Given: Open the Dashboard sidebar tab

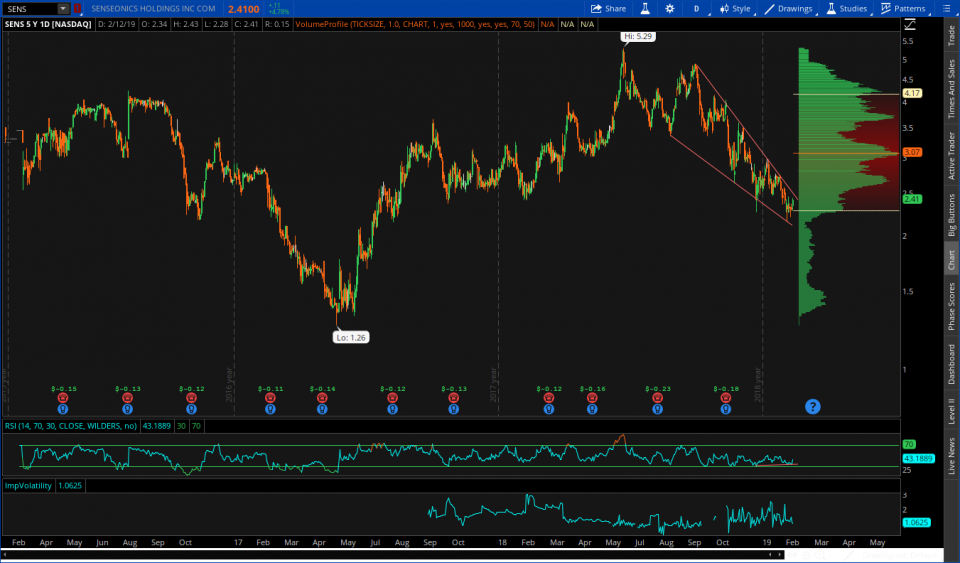Looking at the screenshot, I should 951,364.
